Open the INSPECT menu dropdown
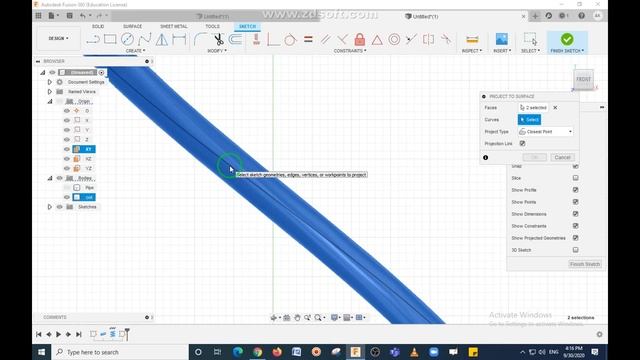This screenshot has width=640, height=360. tap(471, 51)
